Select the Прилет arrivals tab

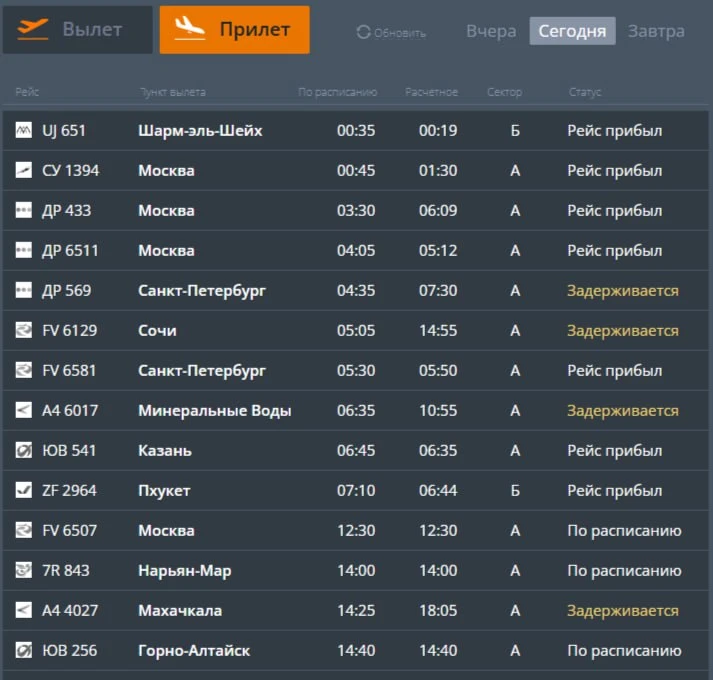point(234,30)
